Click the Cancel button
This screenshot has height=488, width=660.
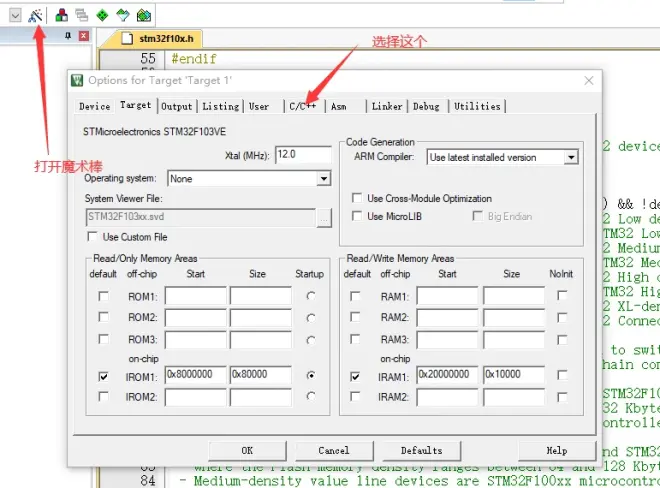(x=334, y=451)
